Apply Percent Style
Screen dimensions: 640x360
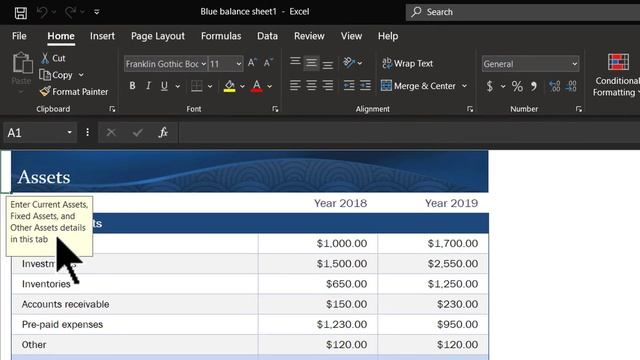pyautogui.click(x=517, y=86)
